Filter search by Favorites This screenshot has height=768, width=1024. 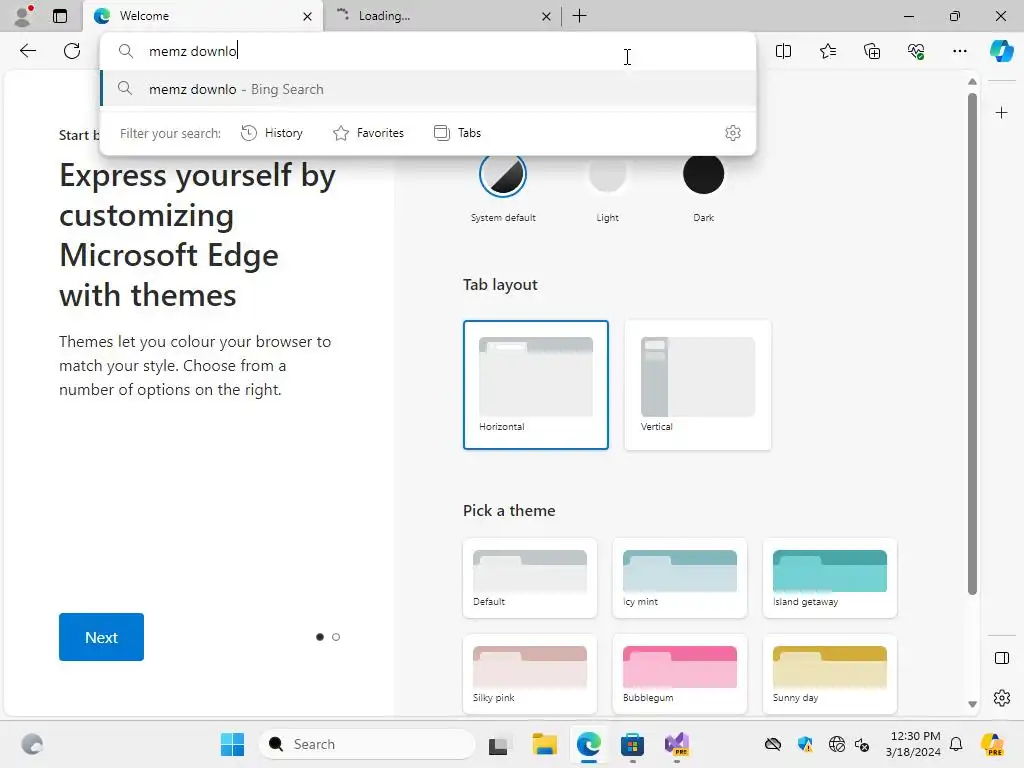[369, 133]
